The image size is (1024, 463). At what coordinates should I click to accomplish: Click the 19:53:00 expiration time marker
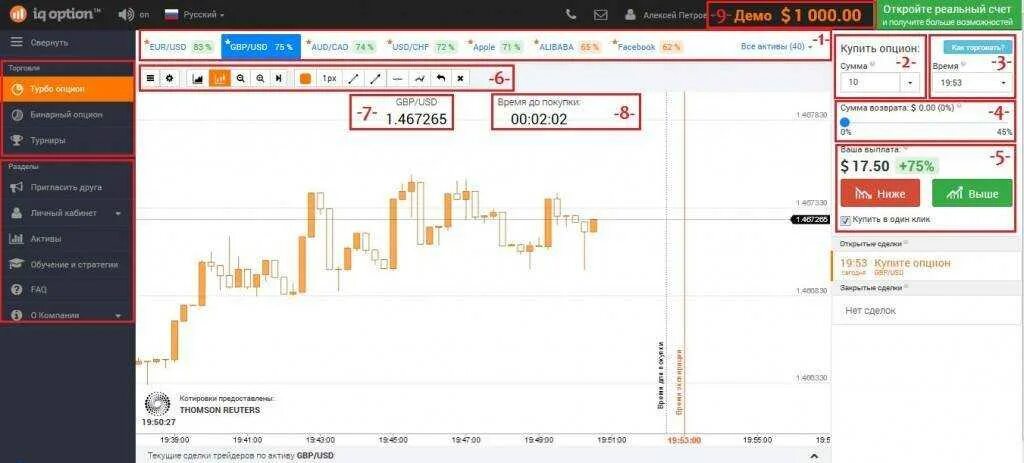tap(683, 441)
